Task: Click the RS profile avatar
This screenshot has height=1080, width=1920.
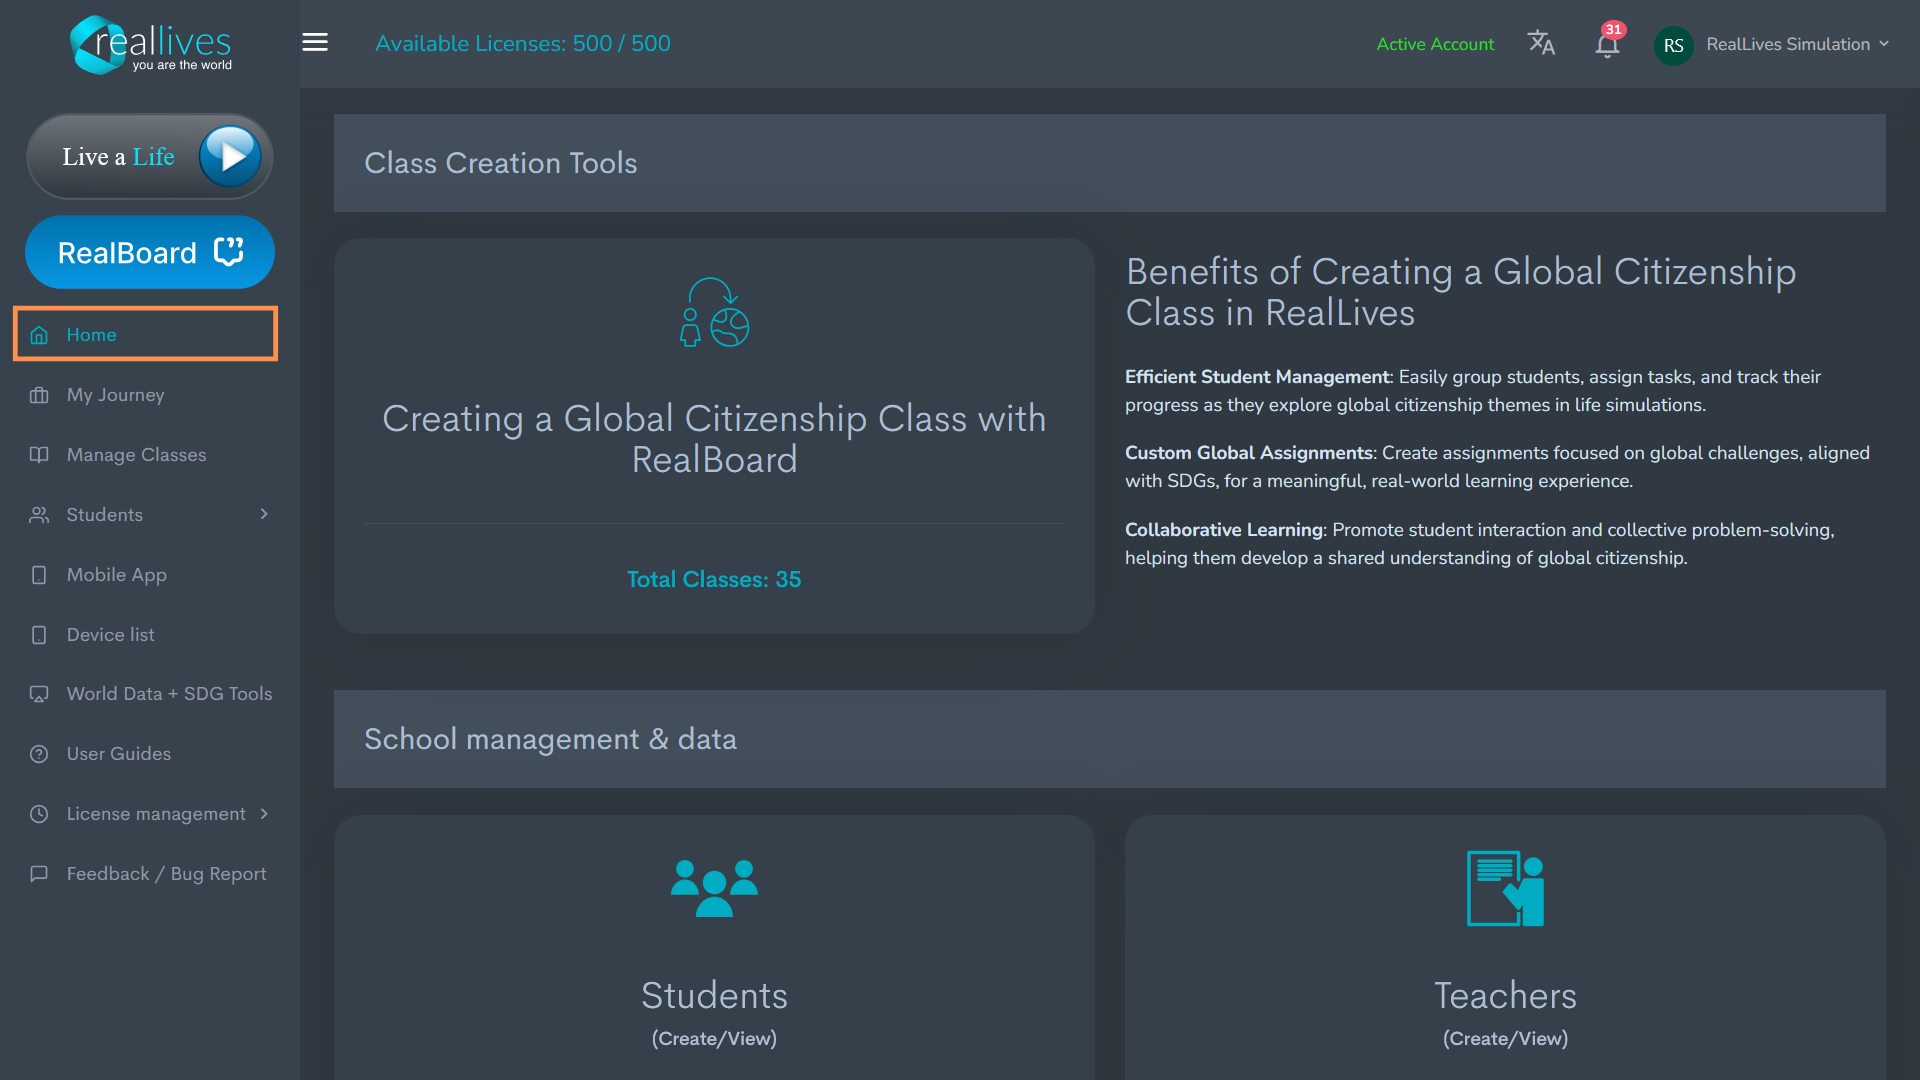Action: pyautogui.click(x=1673, y=45)
